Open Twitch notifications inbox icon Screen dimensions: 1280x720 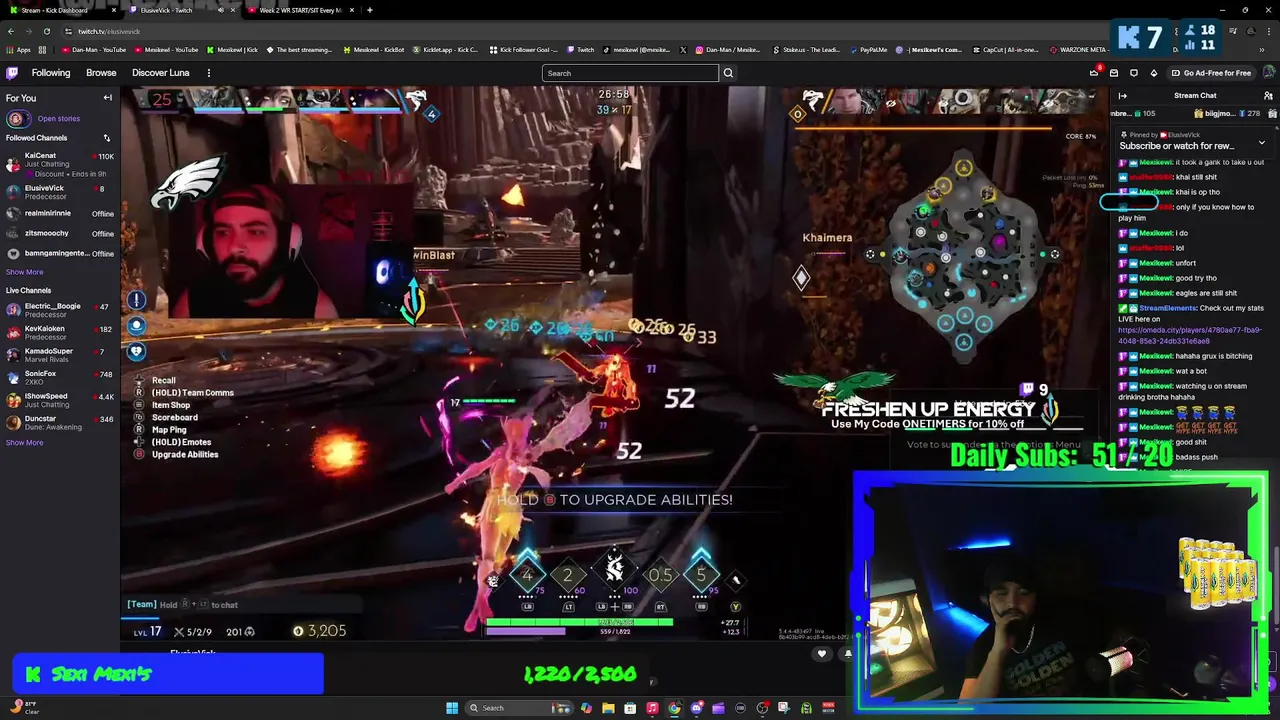click(x=1114, y=73)
